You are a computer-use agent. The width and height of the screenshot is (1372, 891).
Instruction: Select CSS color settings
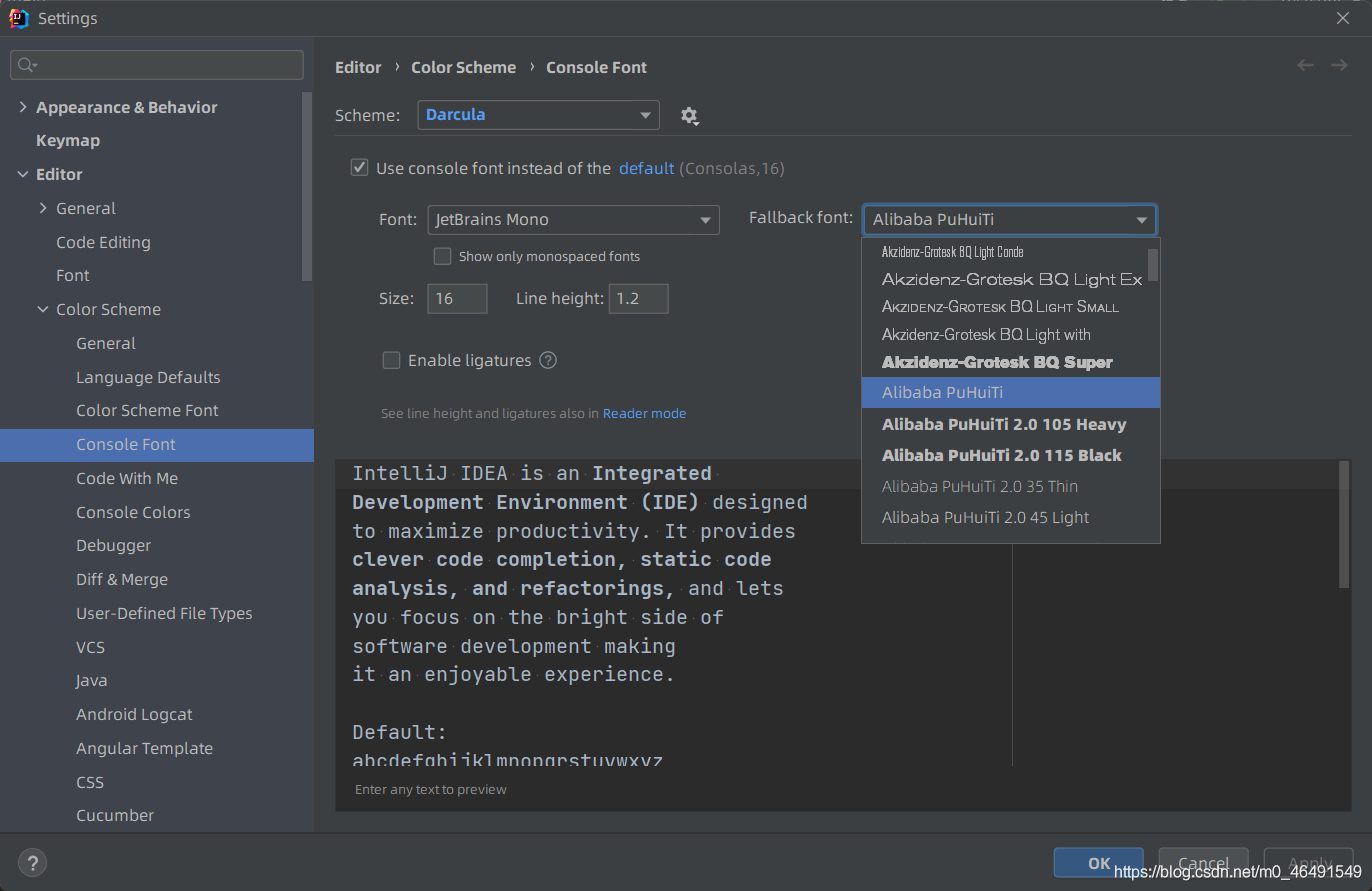90,782
